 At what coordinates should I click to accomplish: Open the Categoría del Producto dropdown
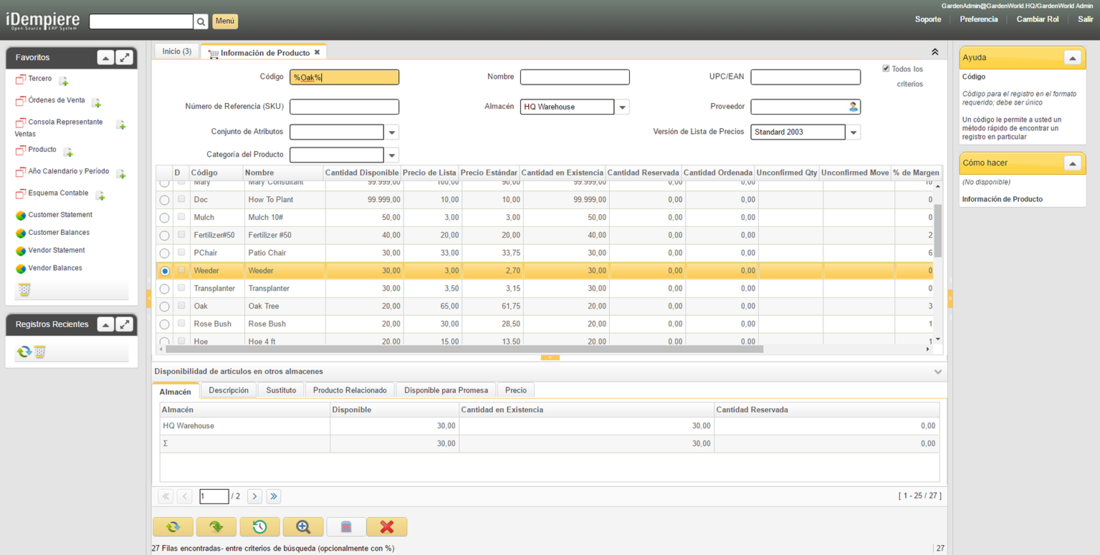pyautogui.click(x=392, y=155)
